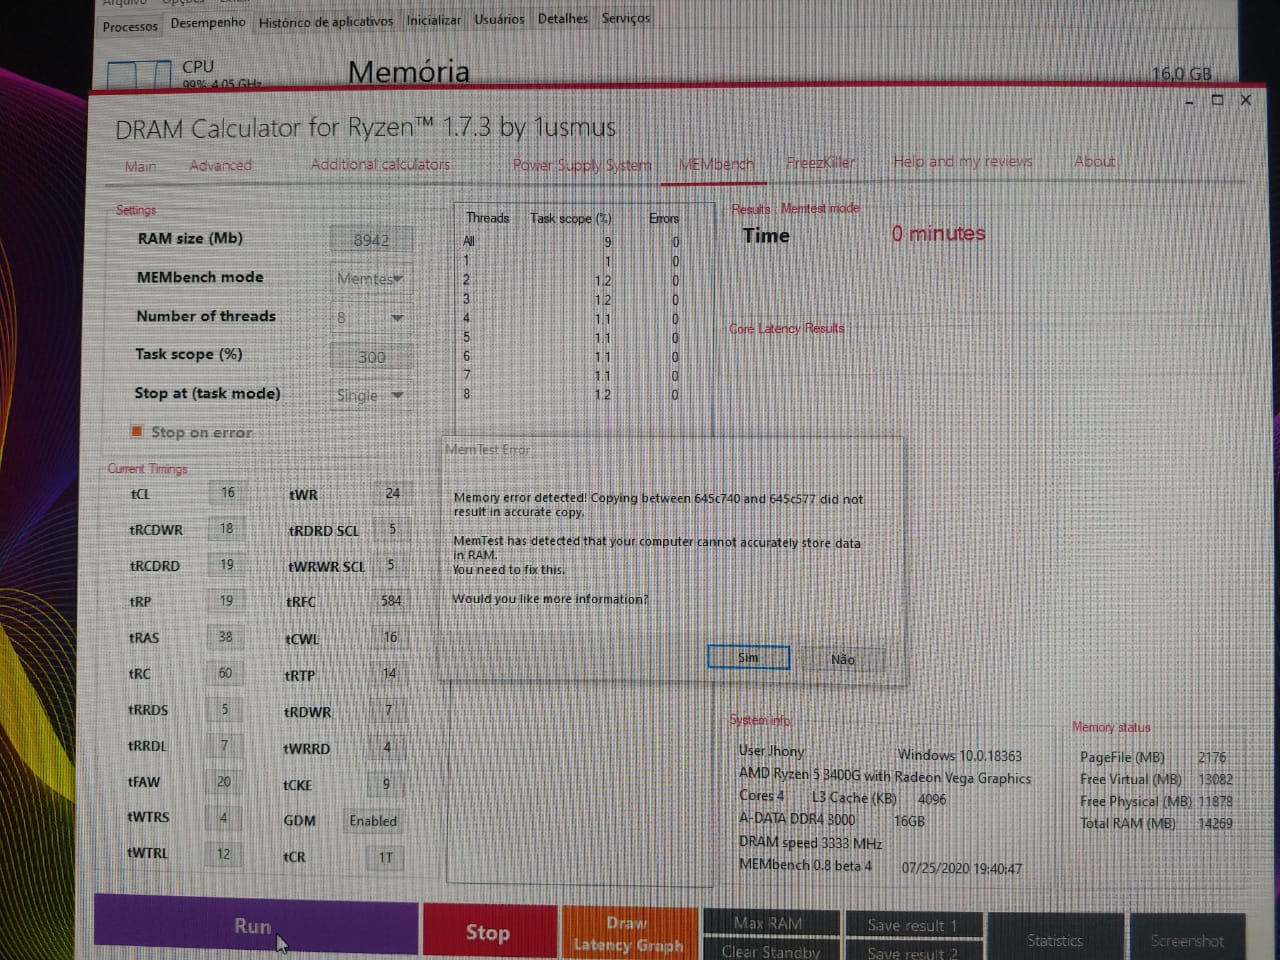This screenshot has width=1280, height=960.
Task: Click the 0 minutes time value
Action: (x=938, y=234)
